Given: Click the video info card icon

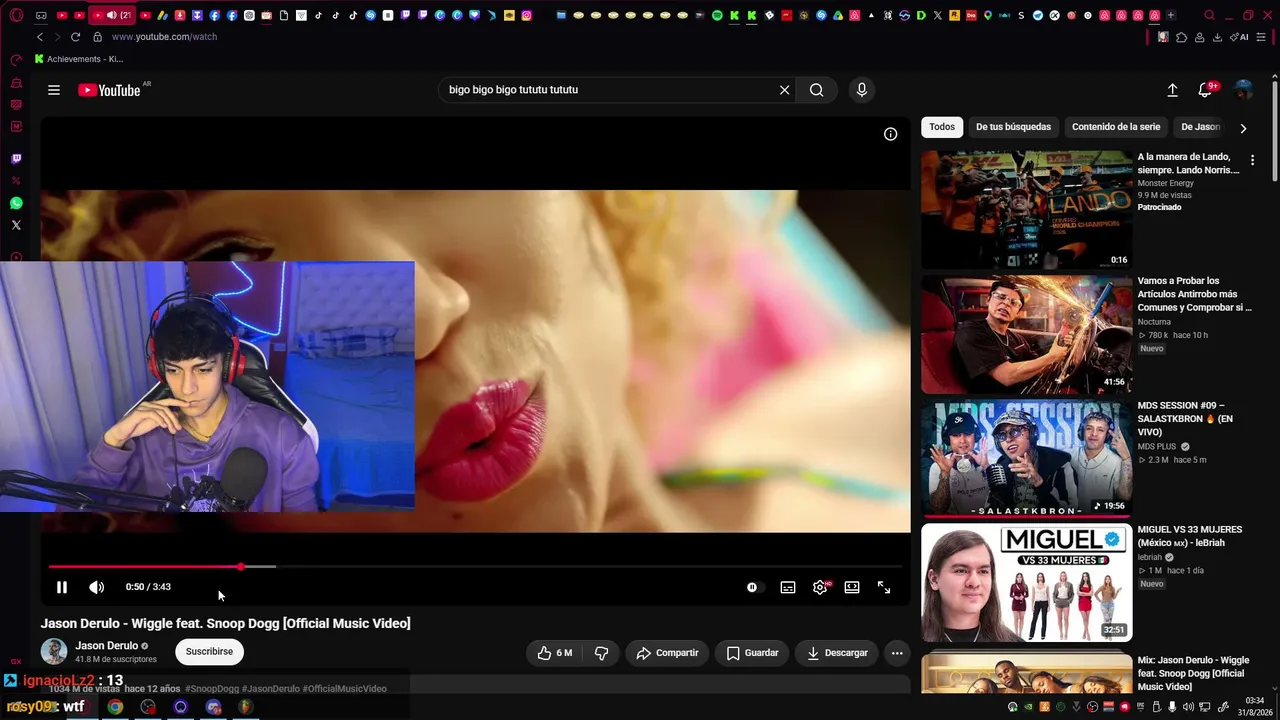Looking at the screenshot, I should (x=890, y=134).
